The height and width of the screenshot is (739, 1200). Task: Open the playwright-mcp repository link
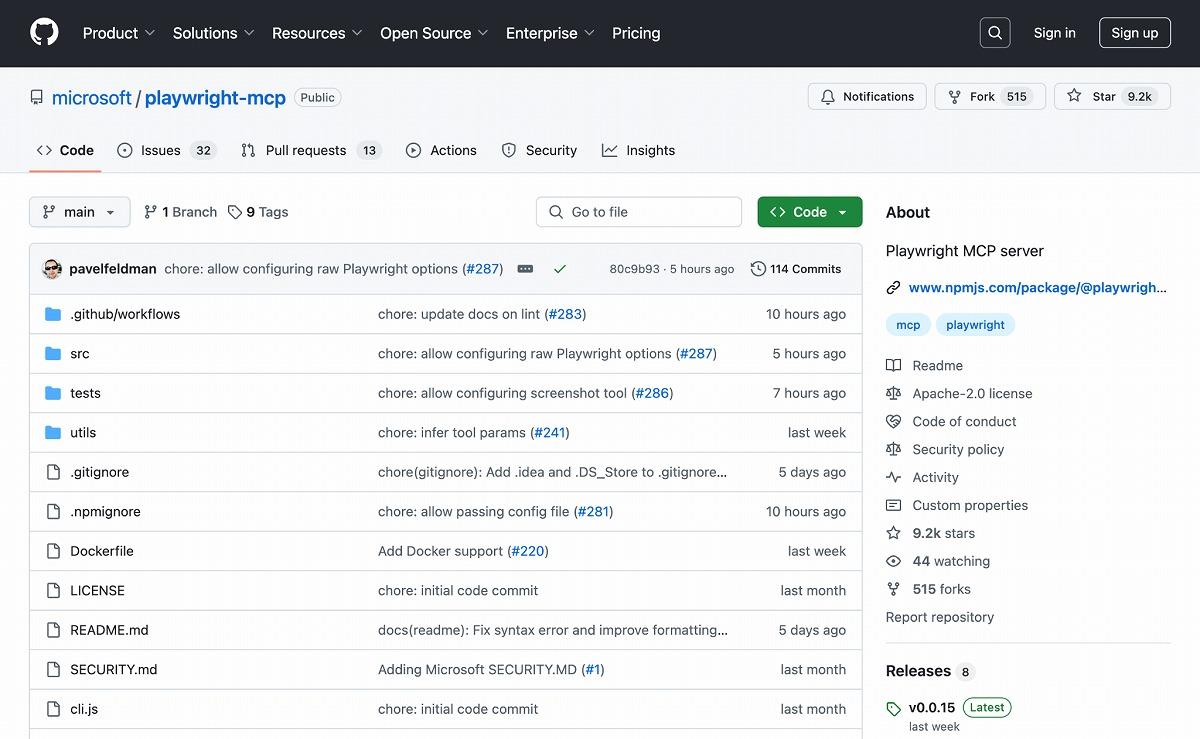point(215,98)
